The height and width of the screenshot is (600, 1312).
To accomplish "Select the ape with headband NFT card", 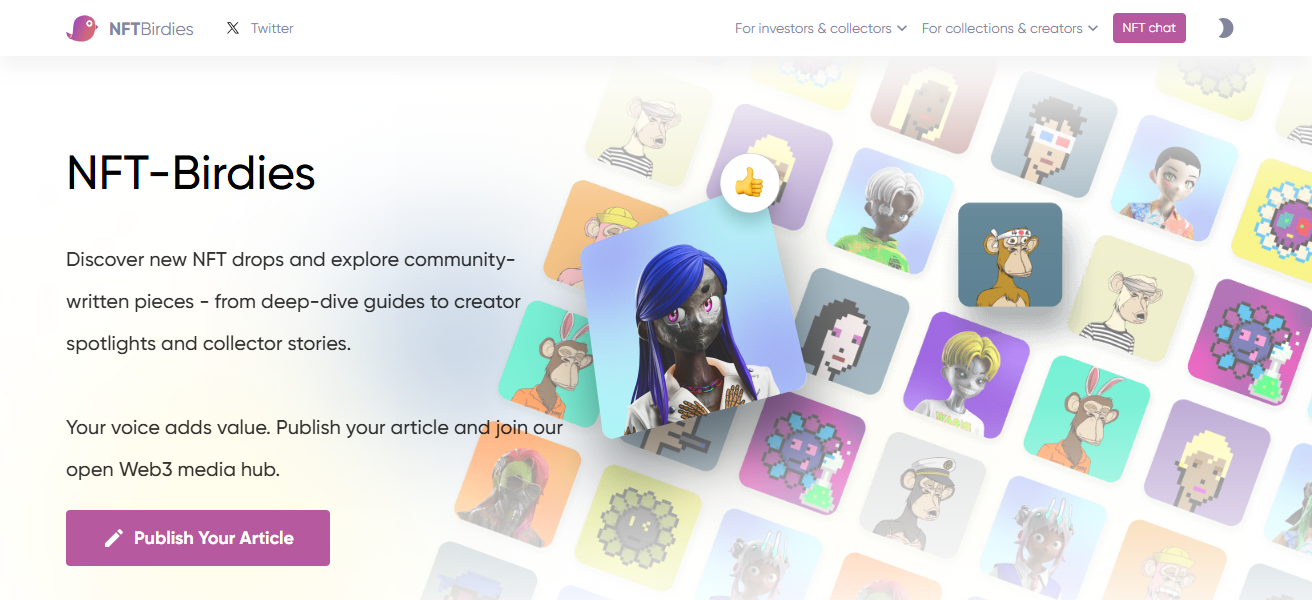I will [1010, 255].
